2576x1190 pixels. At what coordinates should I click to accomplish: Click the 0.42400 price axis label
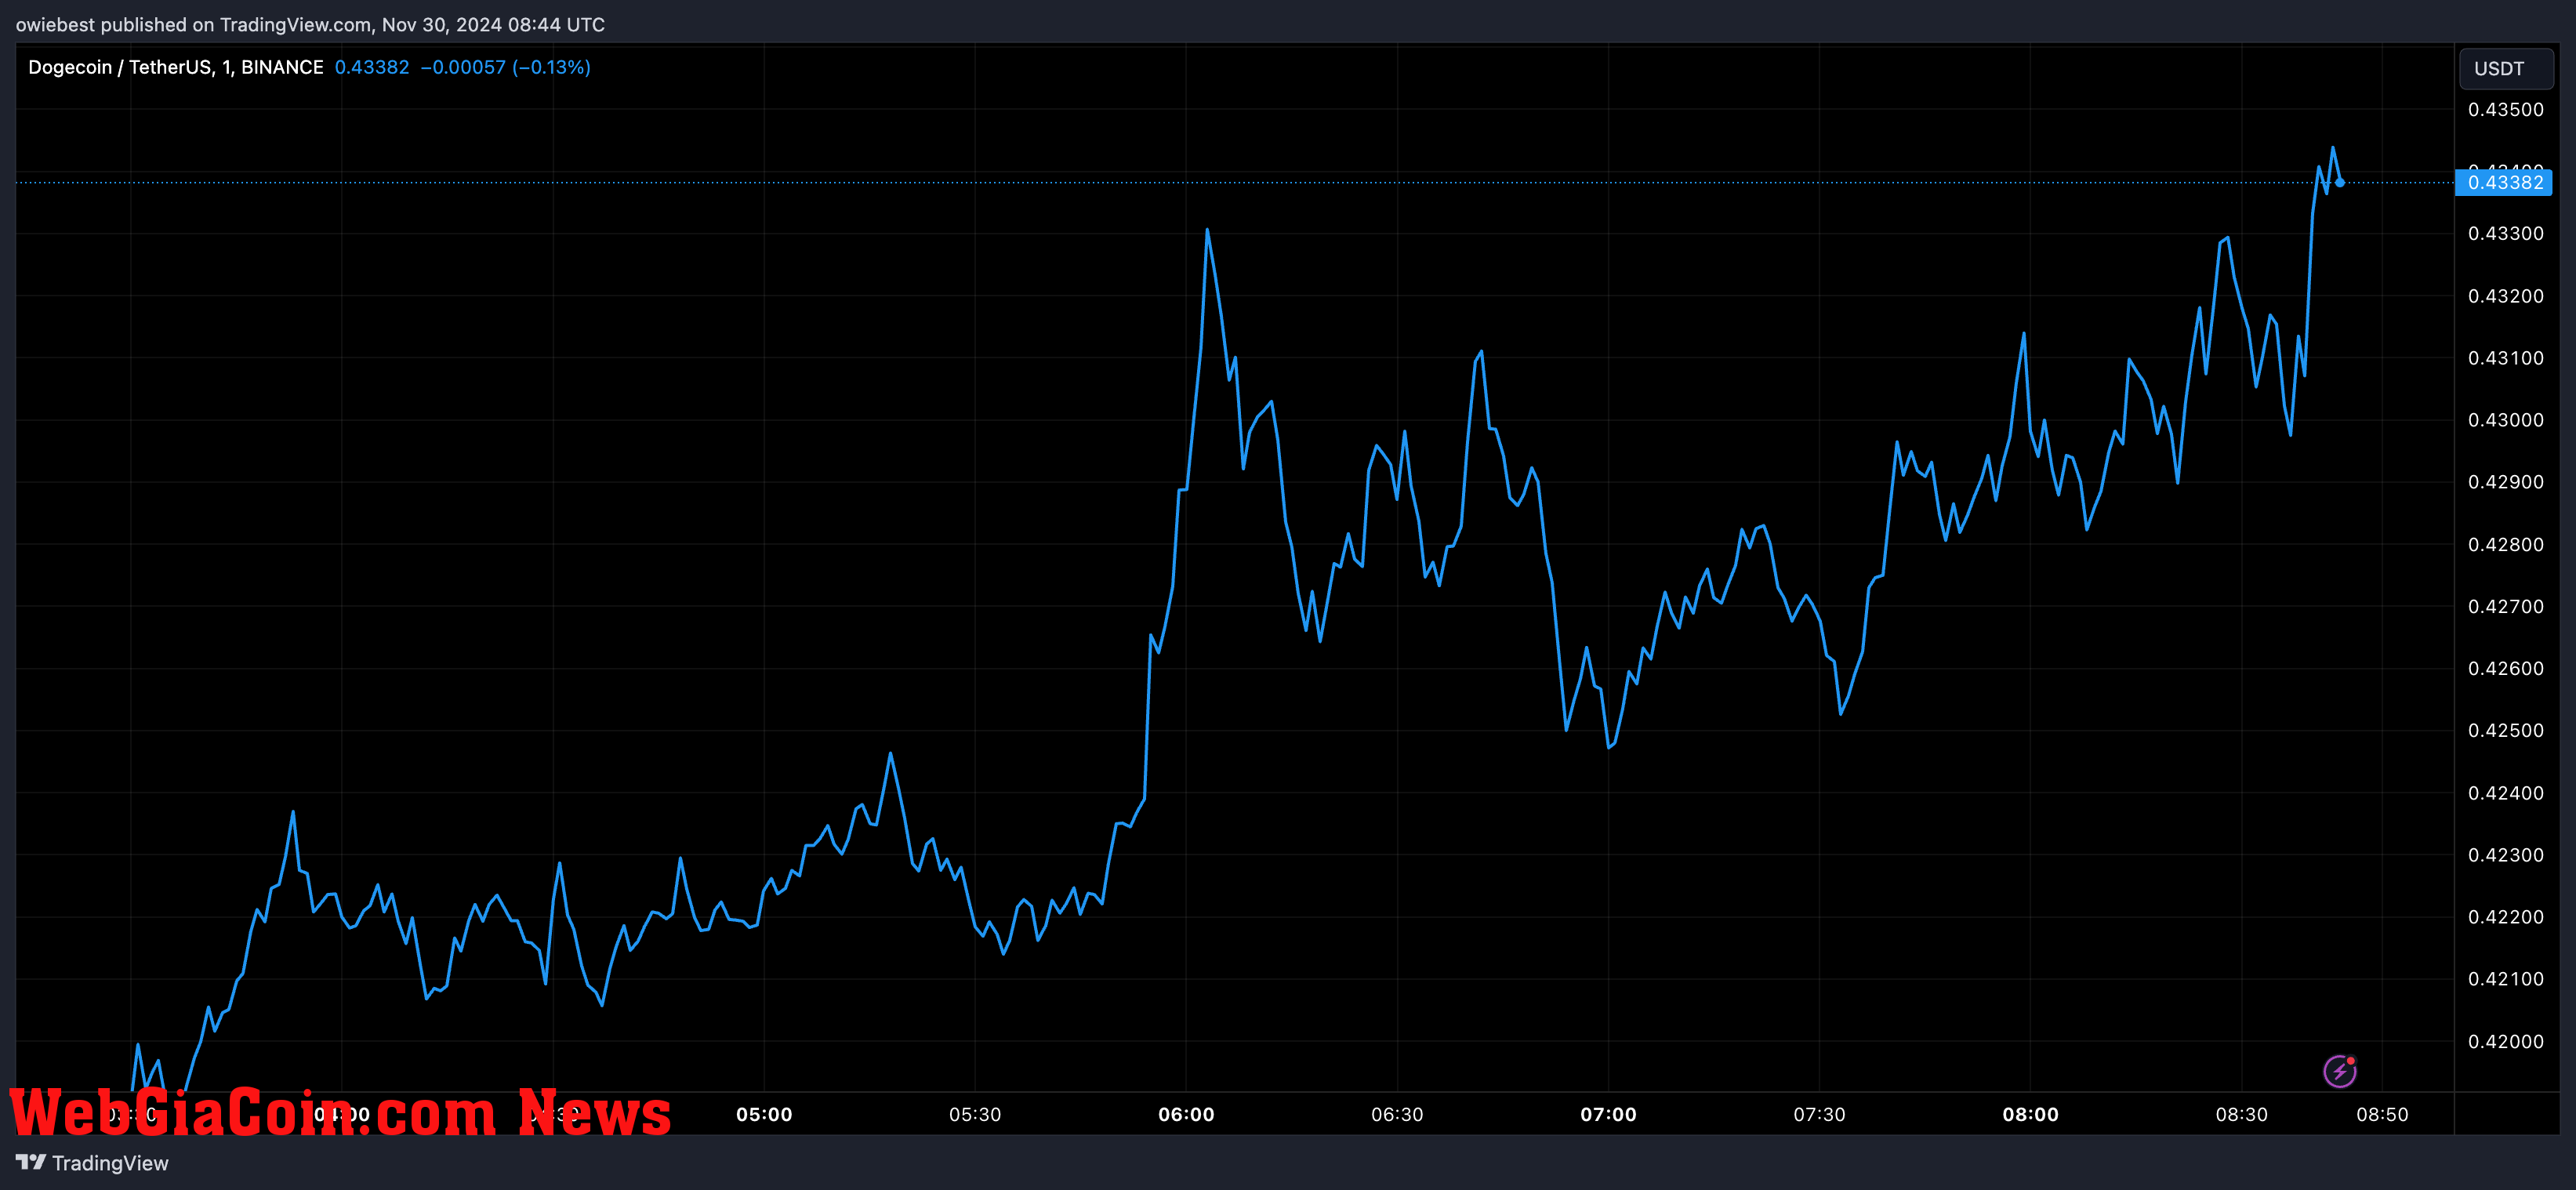tap(2505, 793)
